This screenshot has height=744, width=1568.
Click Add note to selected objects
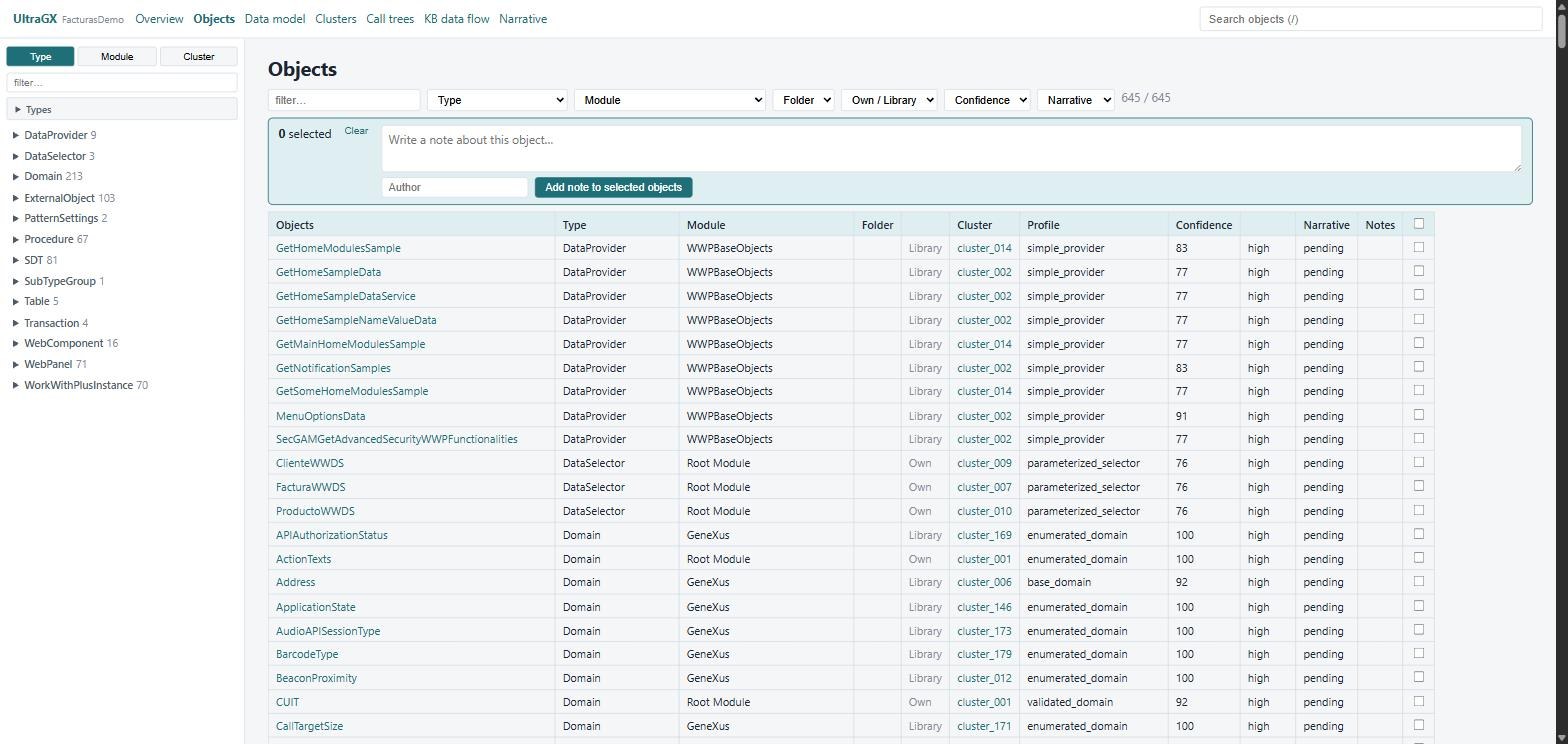pyautogui.click(x=613, y=187)
